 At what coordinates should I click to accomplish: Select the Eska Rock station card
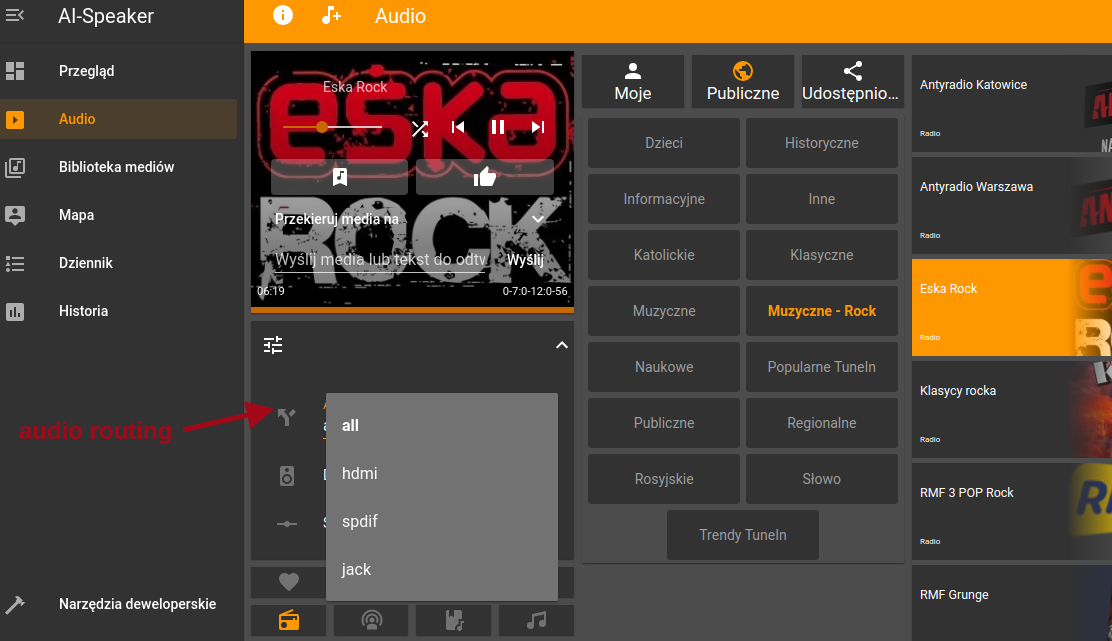[x=1011, y=308]
